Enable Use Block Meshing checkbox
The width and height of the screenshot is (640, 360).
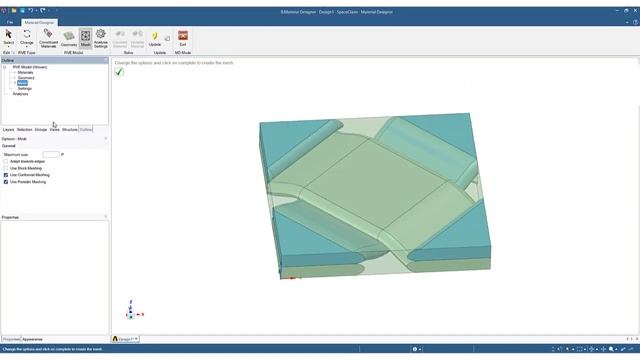point(6,168)
